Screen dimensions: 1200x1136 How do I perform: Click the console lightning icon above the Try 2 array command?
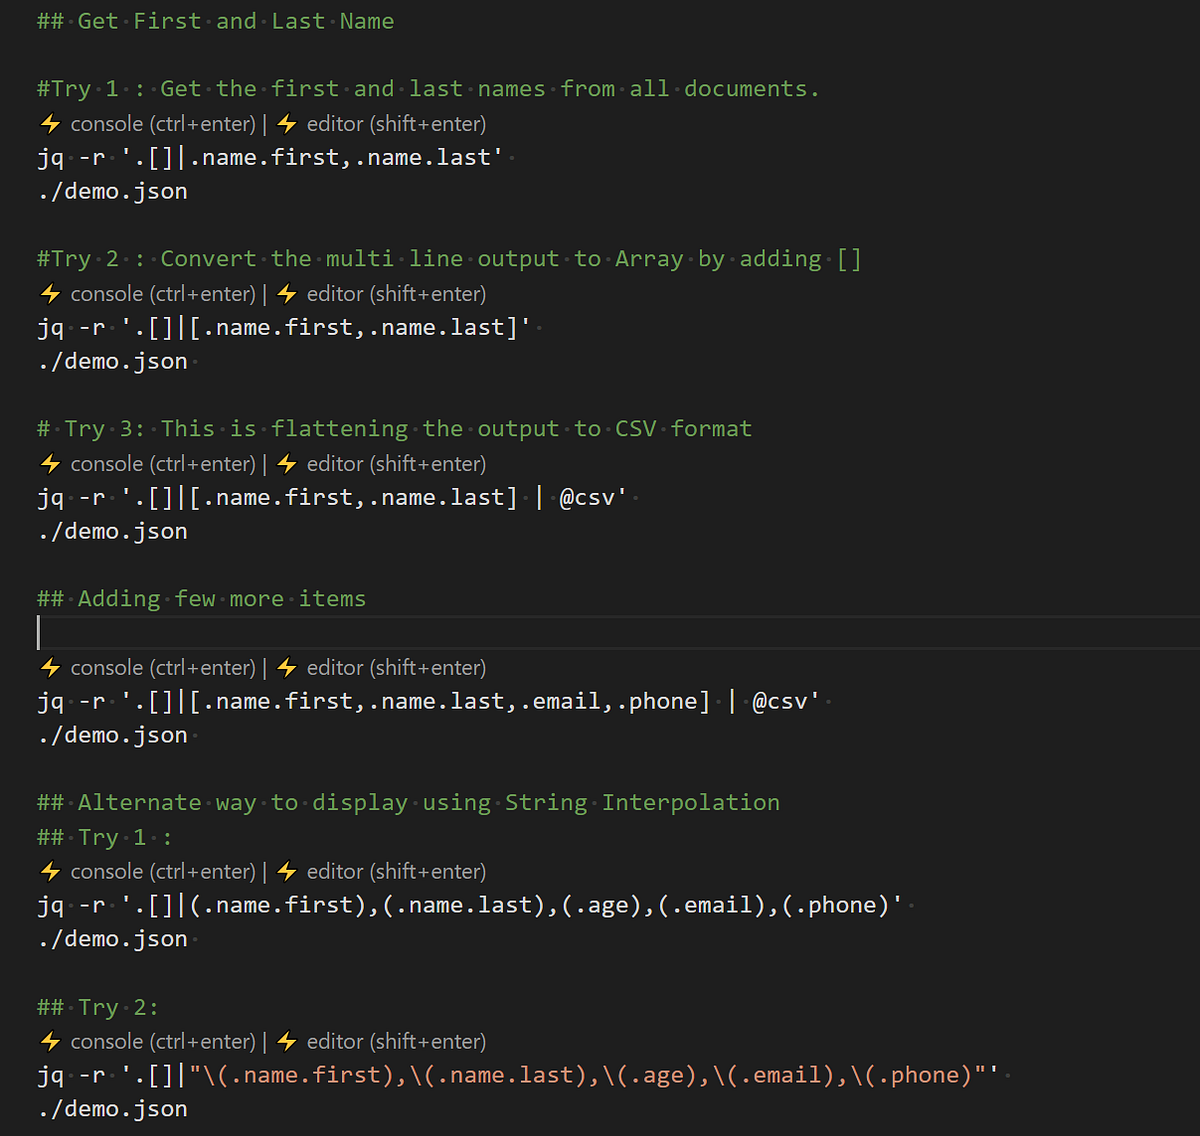point(50,294)
